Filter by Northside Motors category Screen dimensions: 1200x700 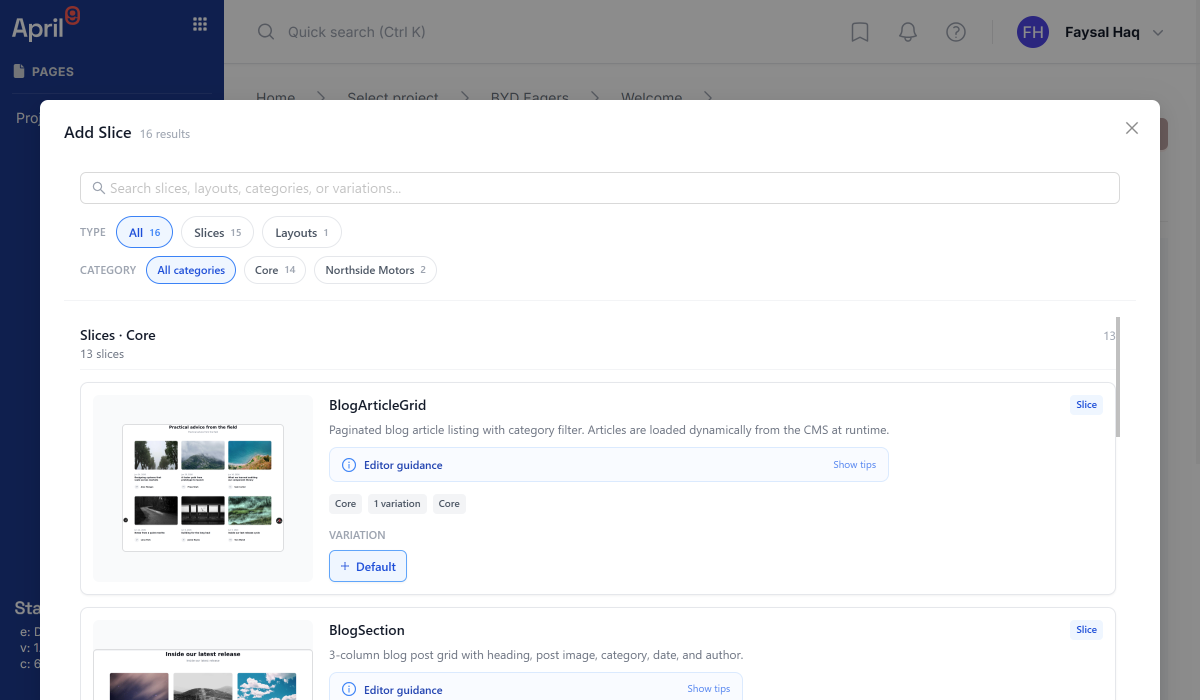375,270
